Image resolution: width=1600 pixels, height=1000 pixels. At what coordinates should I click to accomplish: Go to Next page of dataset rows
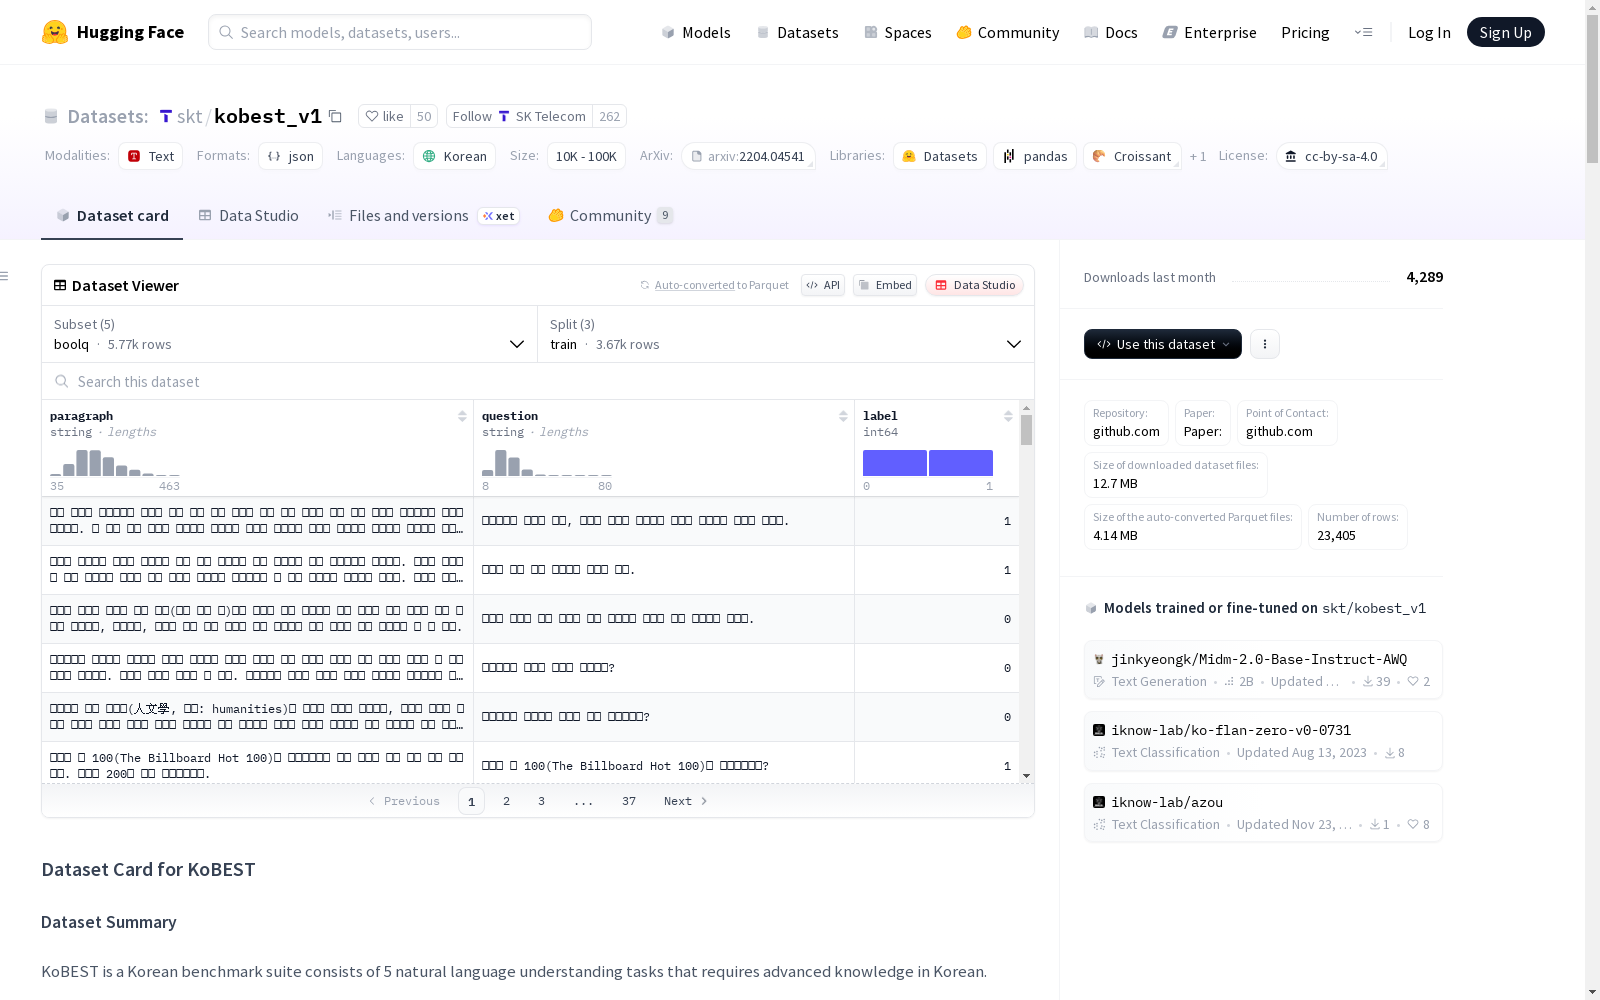tap(685, 801)
